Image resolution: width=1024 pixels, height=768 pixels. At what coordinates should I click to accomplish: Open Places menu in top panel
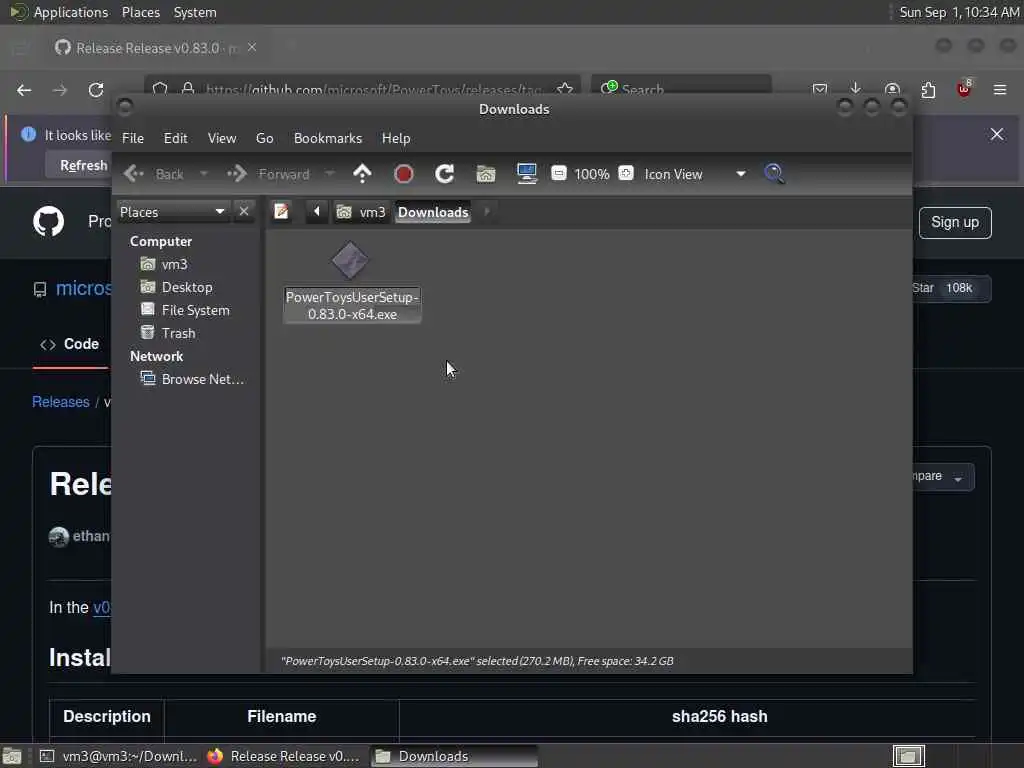140,12
